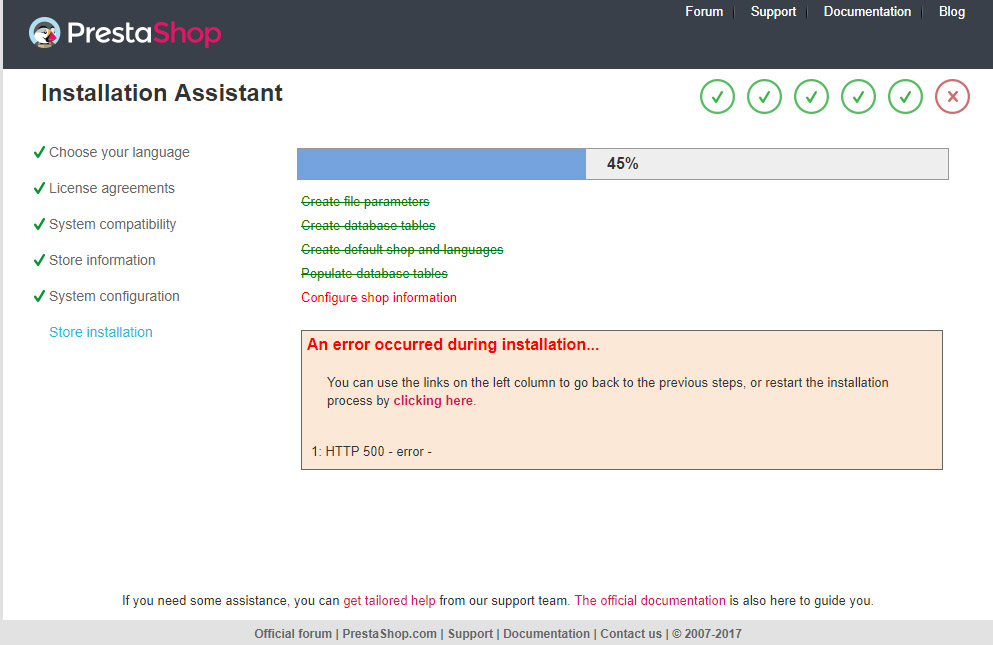Click the PrestaShop wordmark text
Screen dimensions: 993x645
point(144,33)
